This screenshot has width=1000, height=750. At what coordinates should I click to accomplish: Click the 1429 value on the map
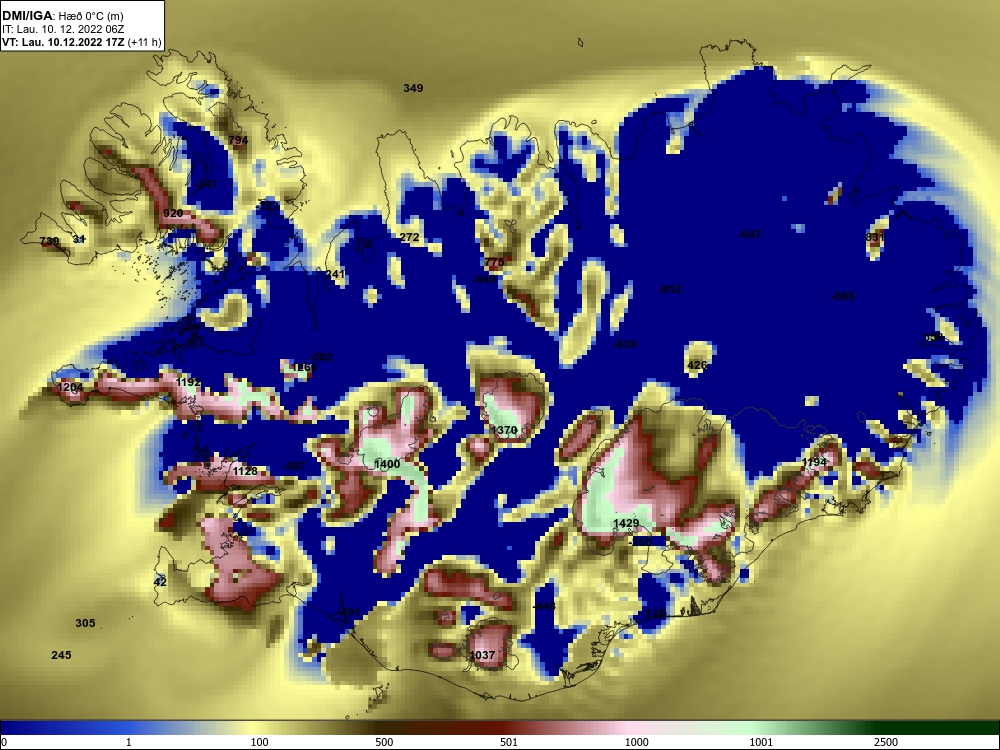click(x=626, y=523)
